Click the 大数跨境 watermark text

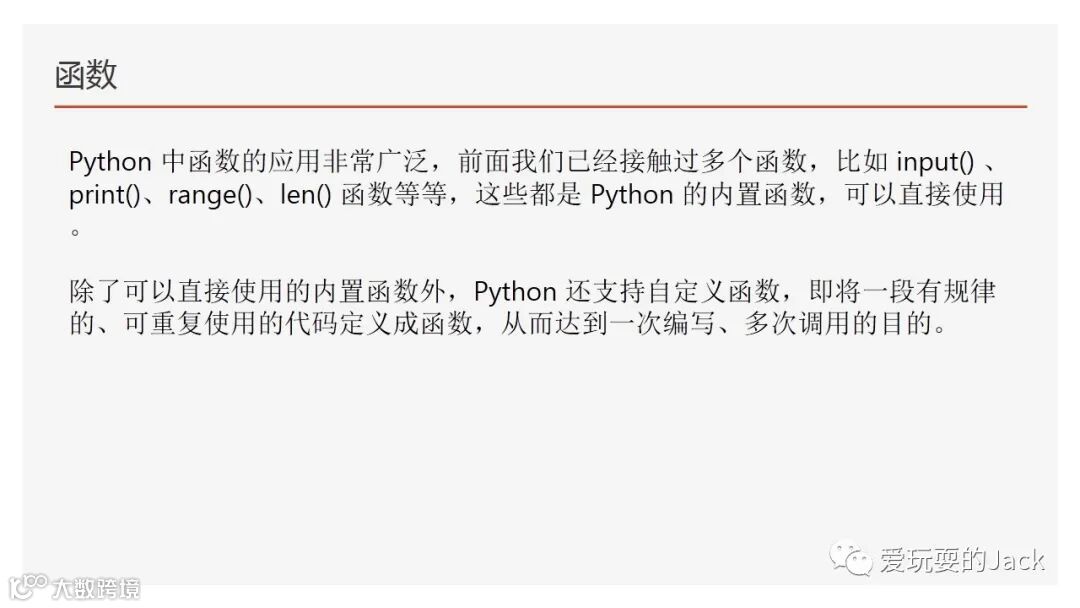click(x=96, y=589)
